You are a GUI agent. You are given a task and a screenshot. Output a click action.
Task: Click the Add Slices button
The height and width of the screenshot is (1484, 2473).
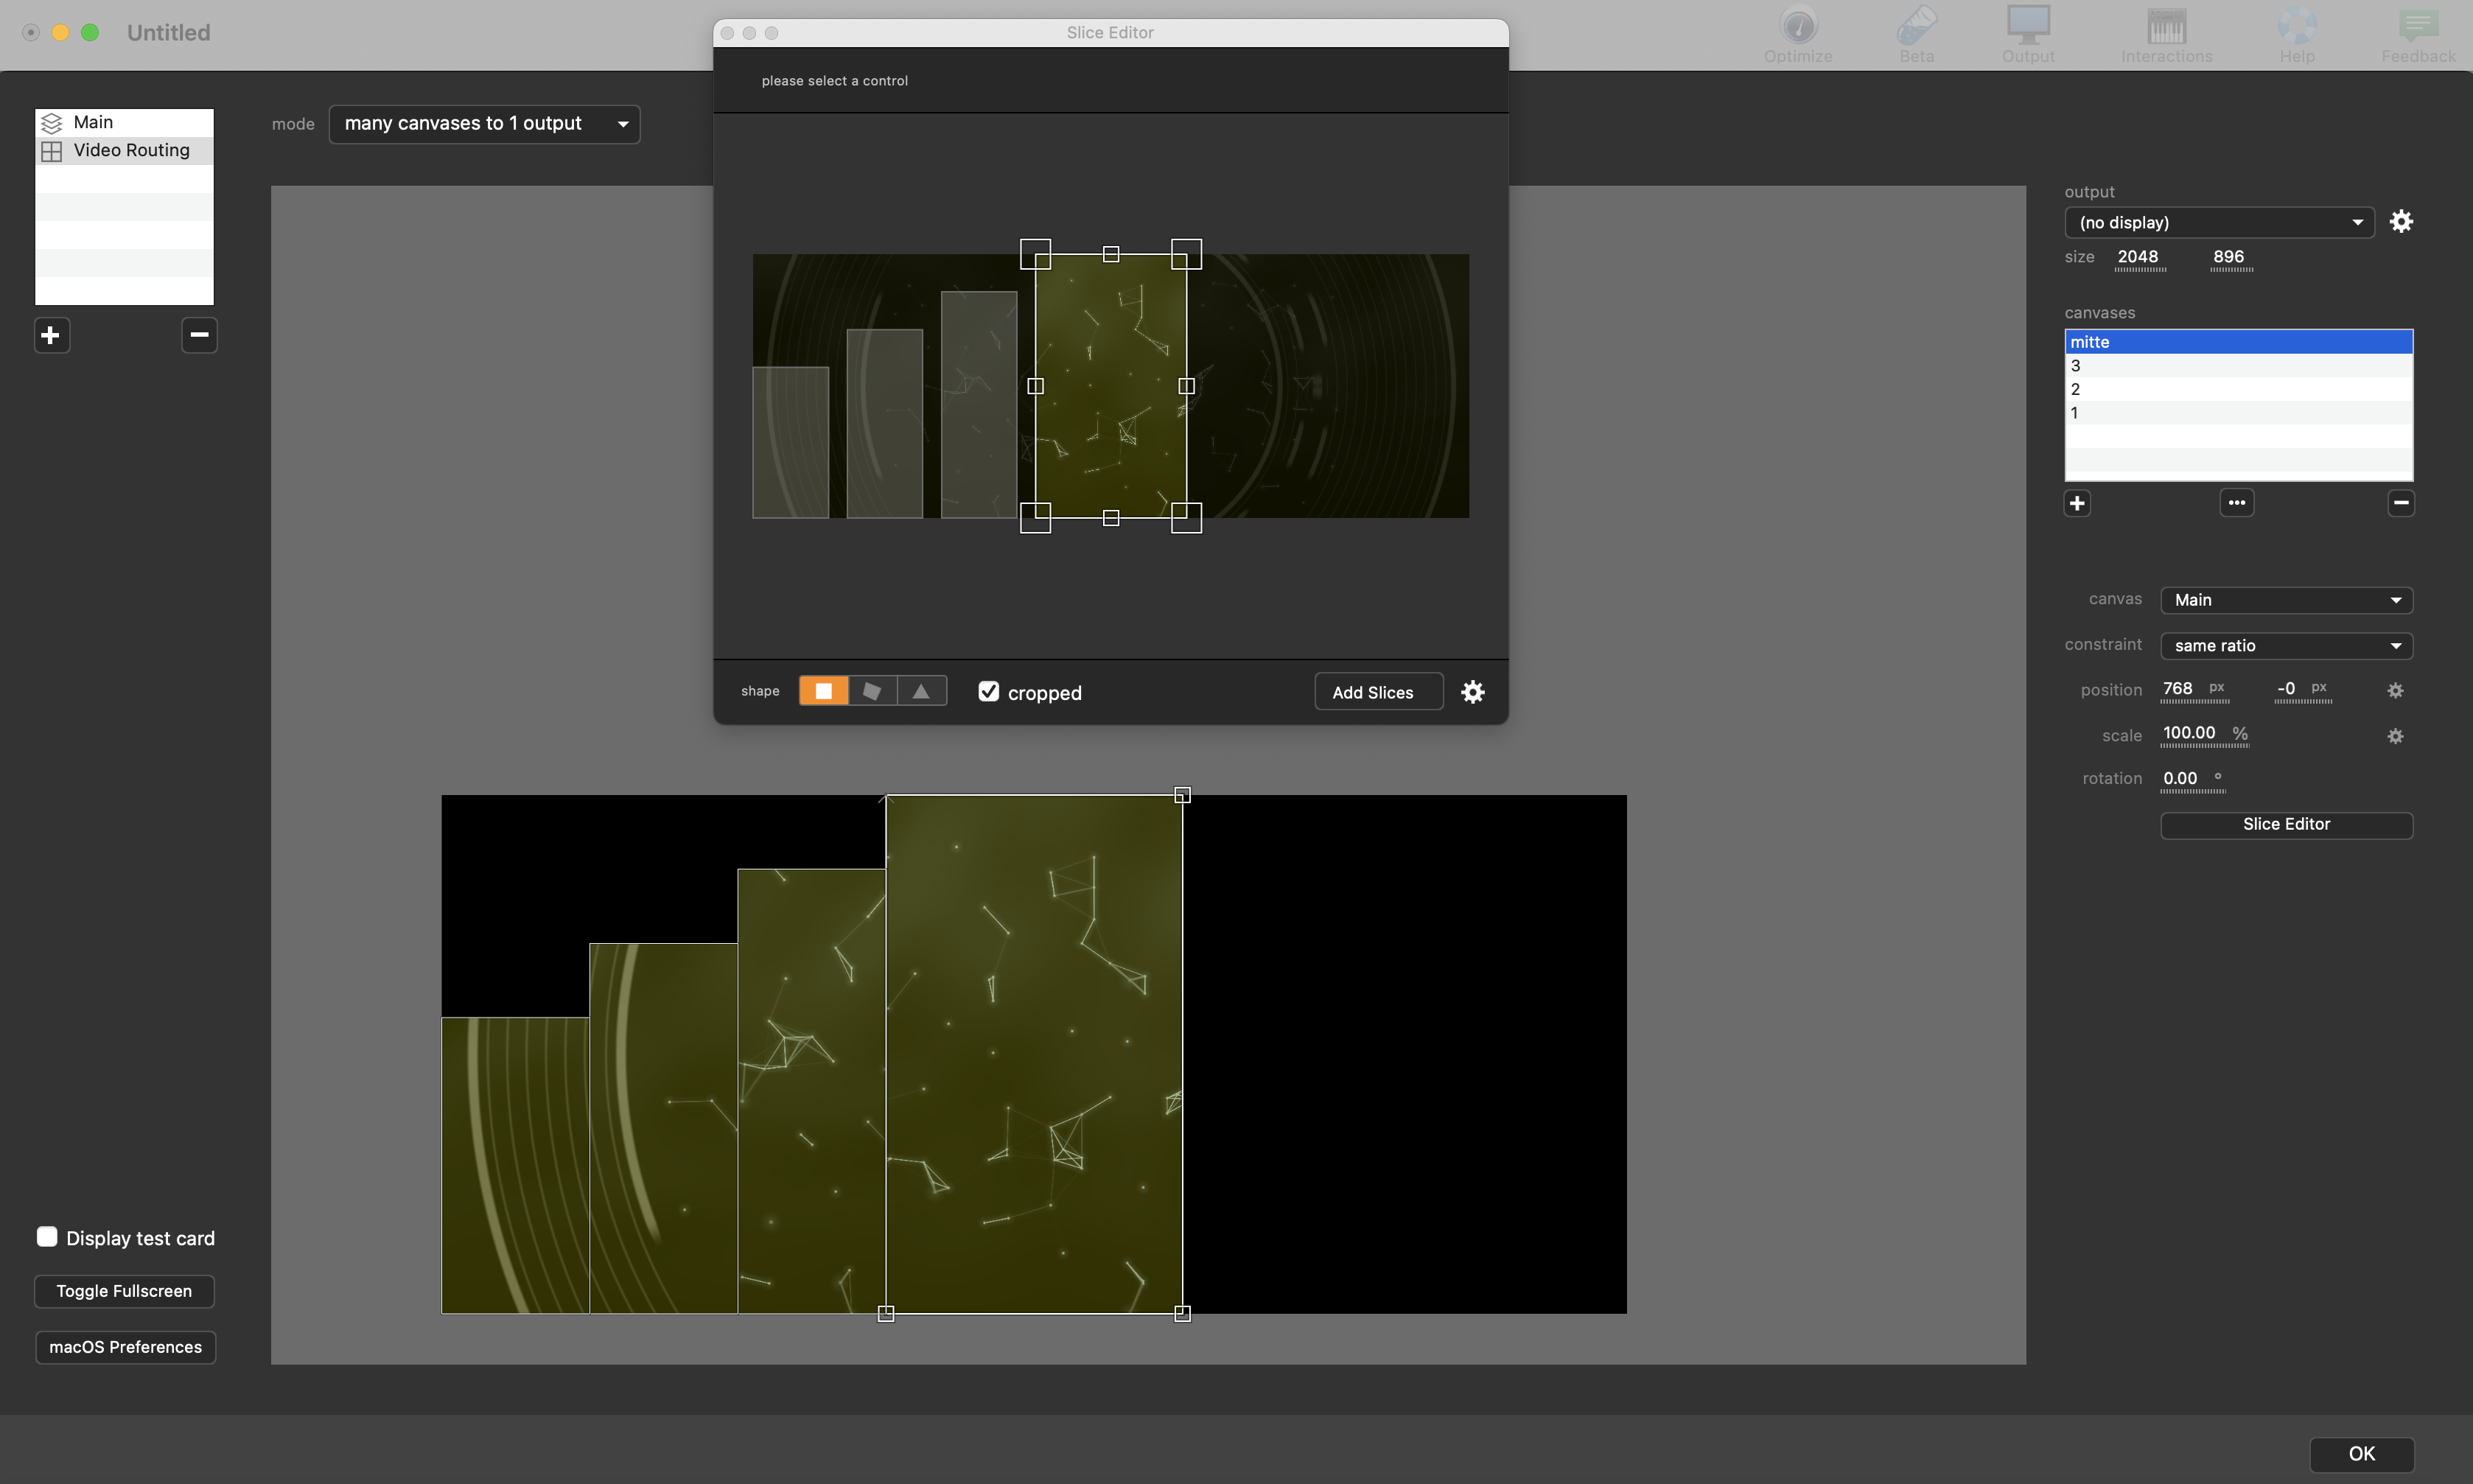point(1374,690)
